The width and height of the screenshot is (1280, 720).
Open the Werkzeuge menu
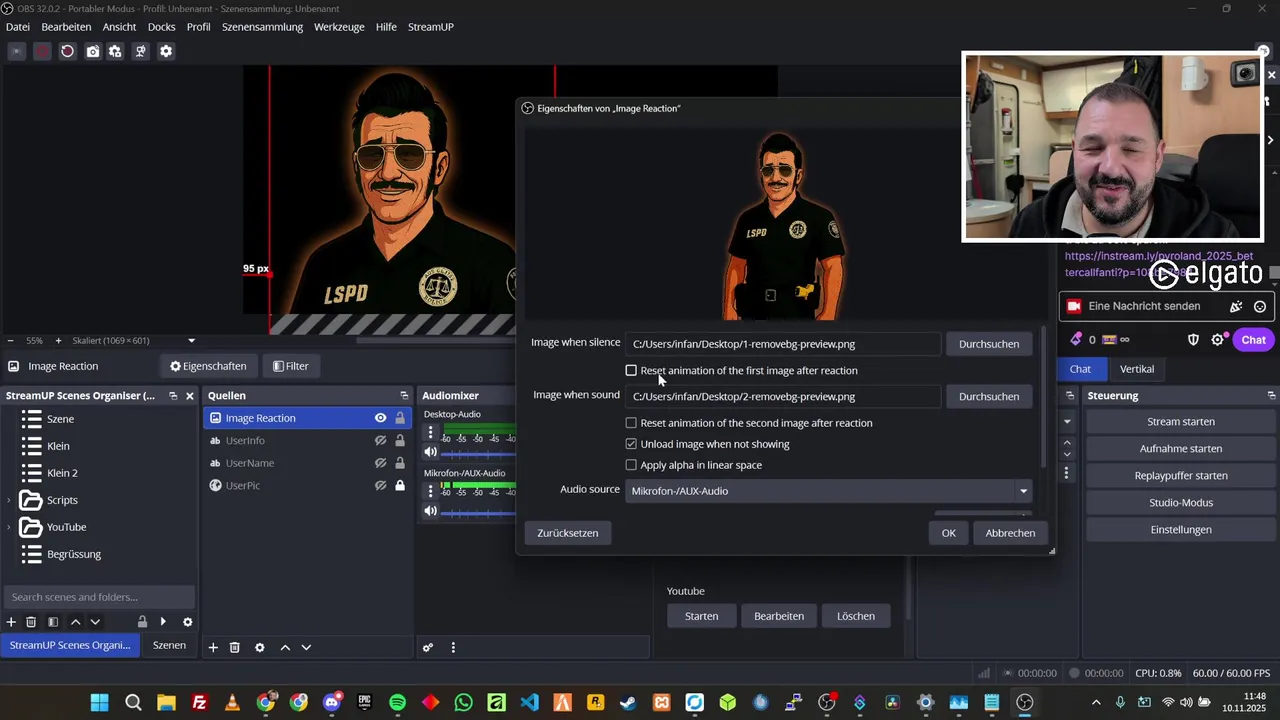pyautogui.click(x=339, y=27)
